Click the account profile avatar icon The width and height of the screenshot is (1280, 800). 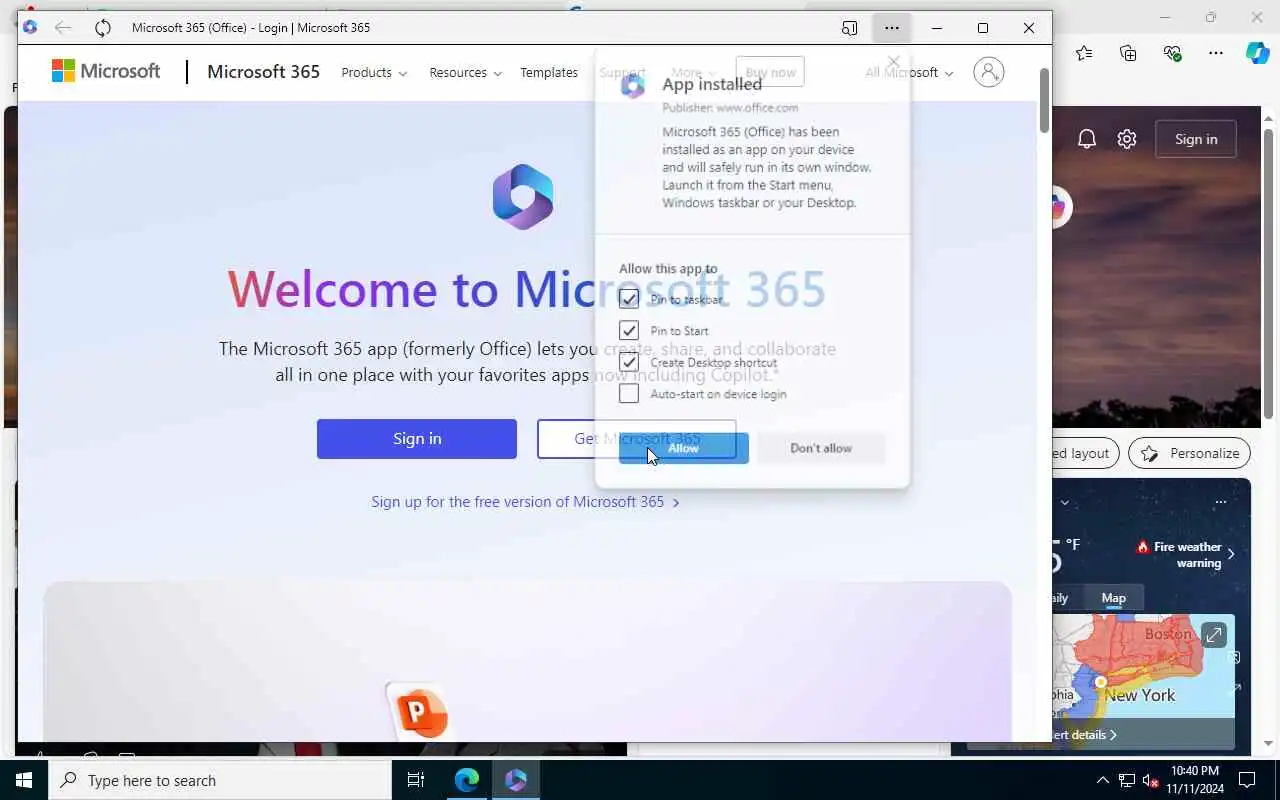coord(988,72)
